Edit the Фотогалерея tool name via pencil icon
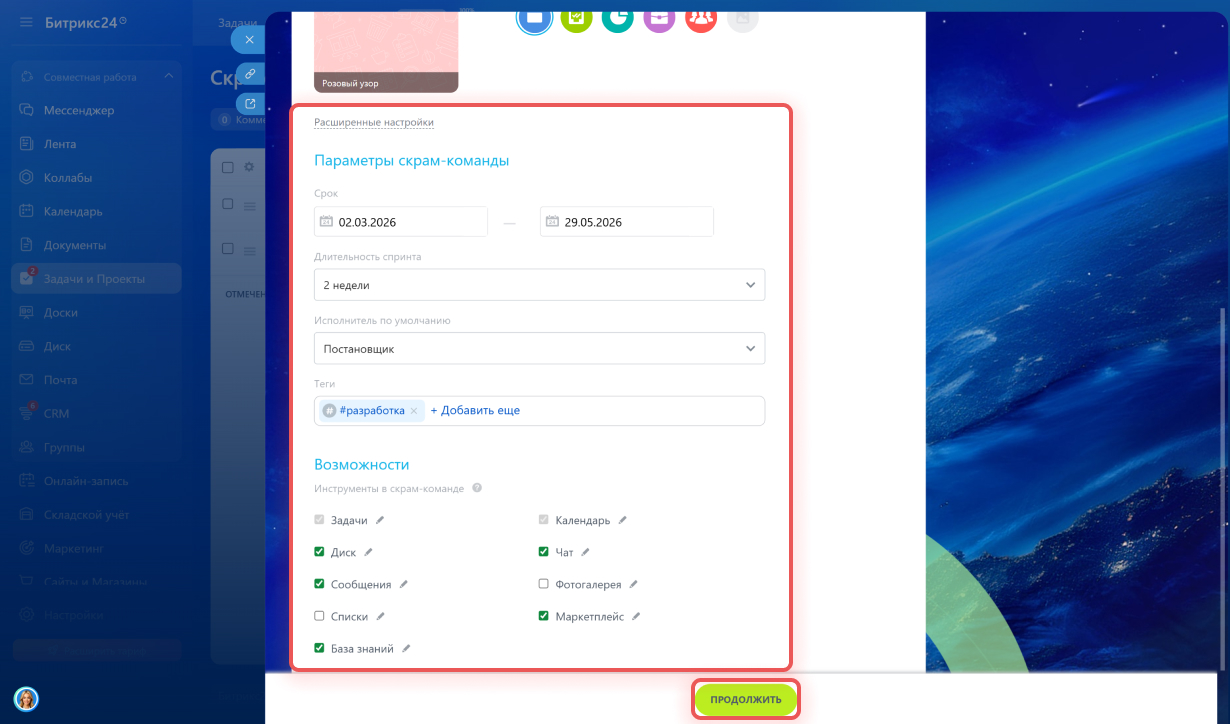 pos(633,584)
